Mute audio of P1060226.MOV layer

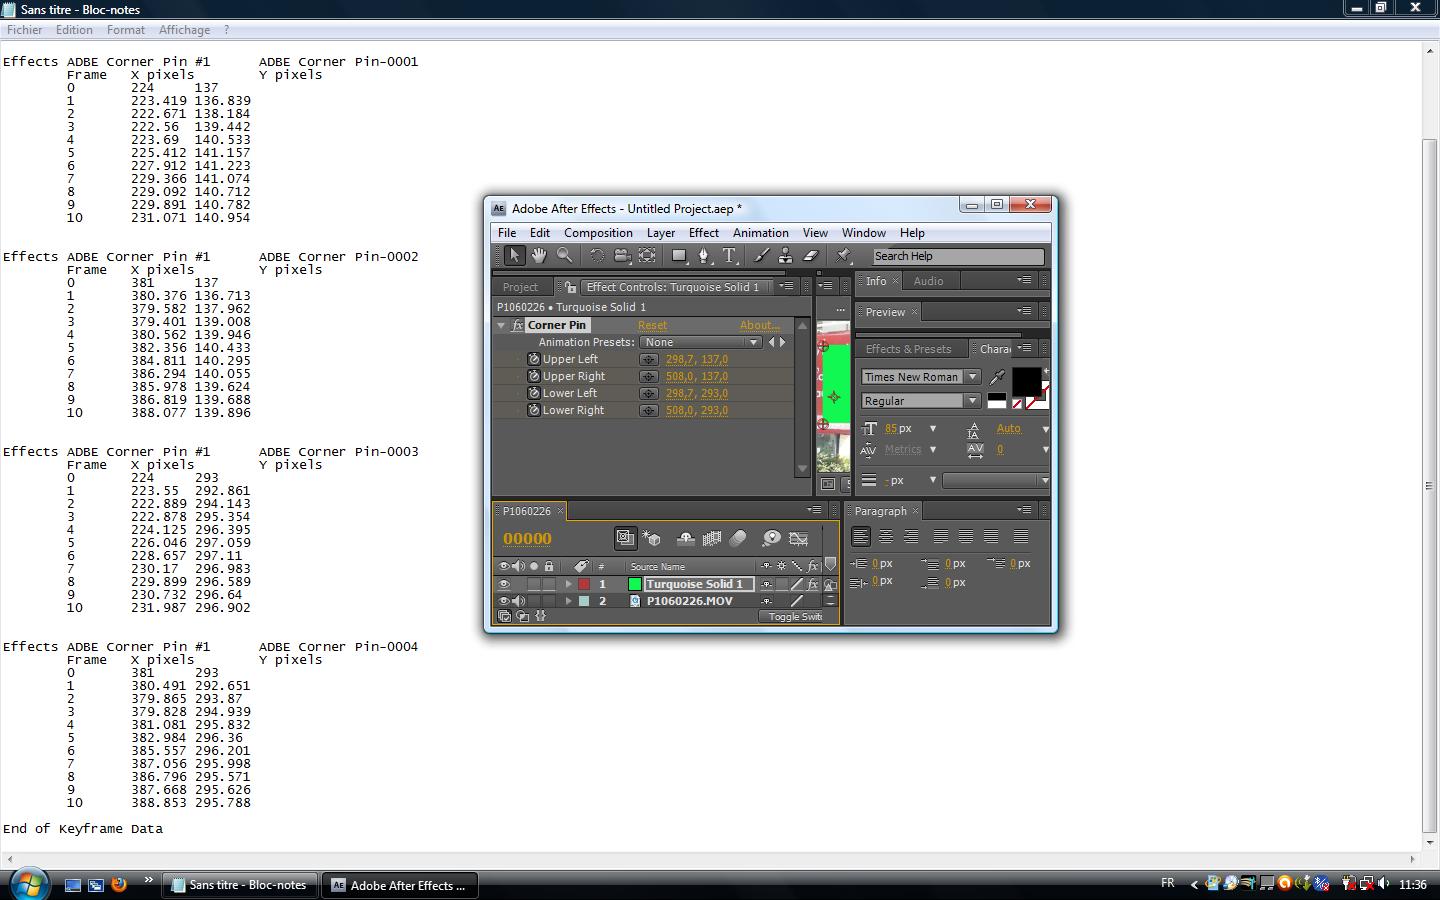[x=518, y=602]
